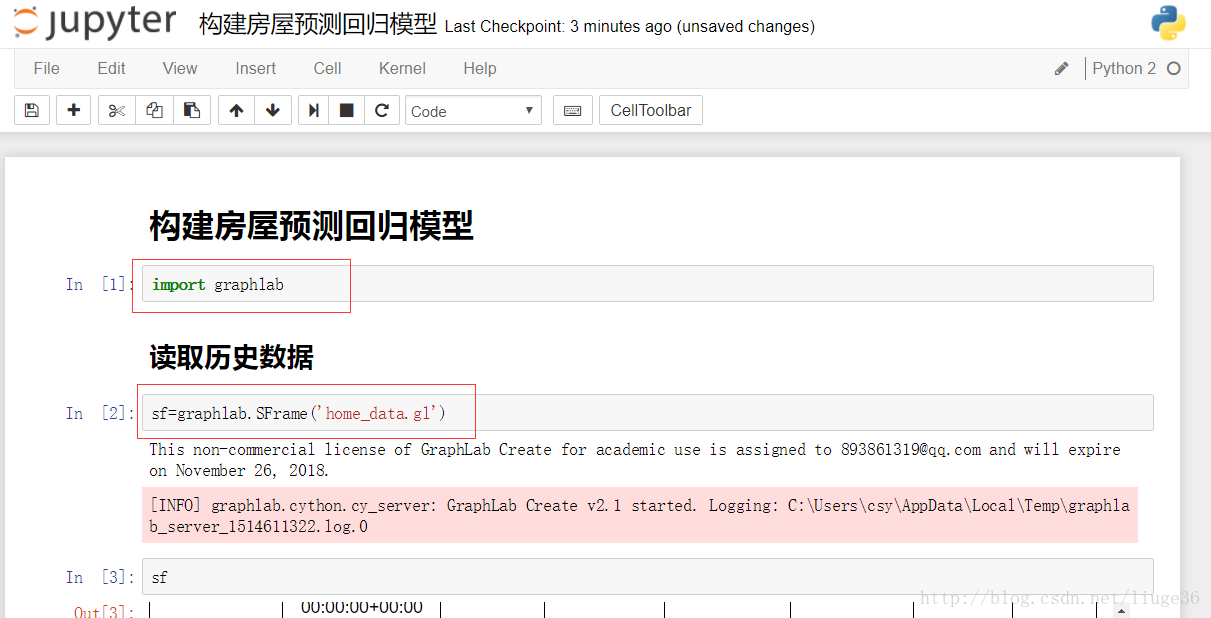The height and width of the screenshot is (618, 1211).
Task: Open the File menu
Action: [46, 68]
